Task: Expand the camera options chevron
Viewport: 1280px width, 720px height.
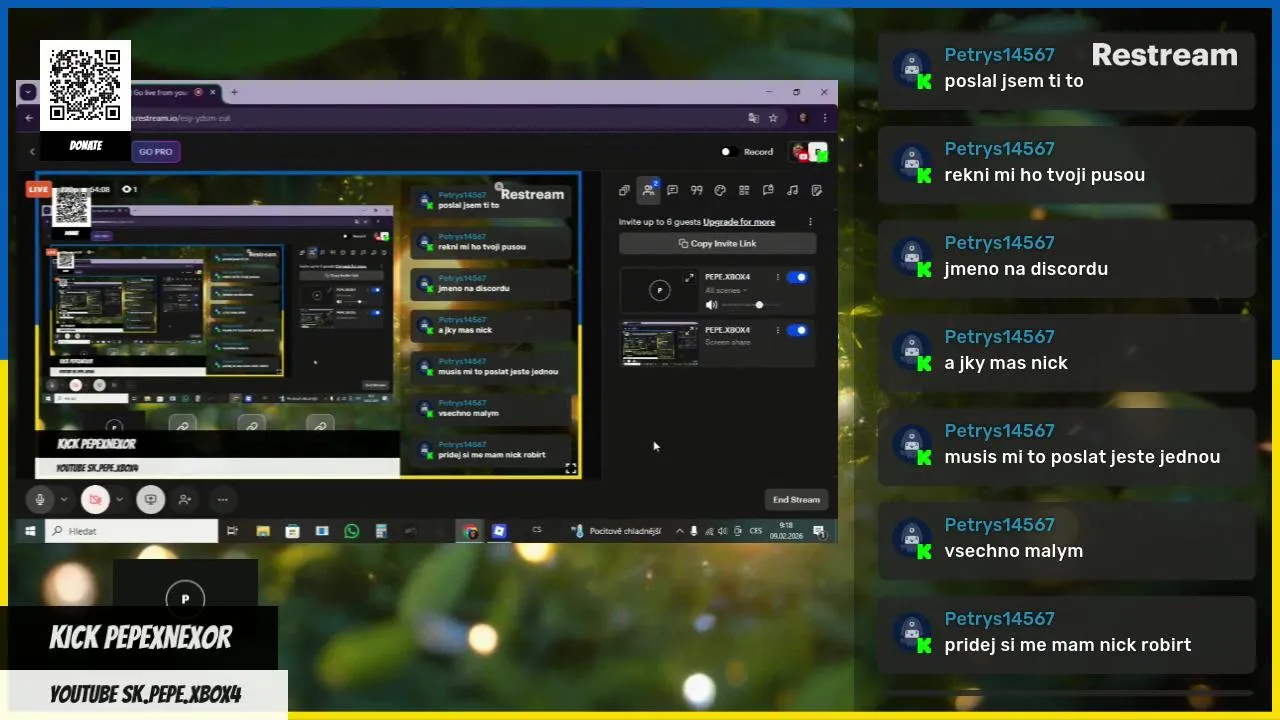Action: coord(119,499)
